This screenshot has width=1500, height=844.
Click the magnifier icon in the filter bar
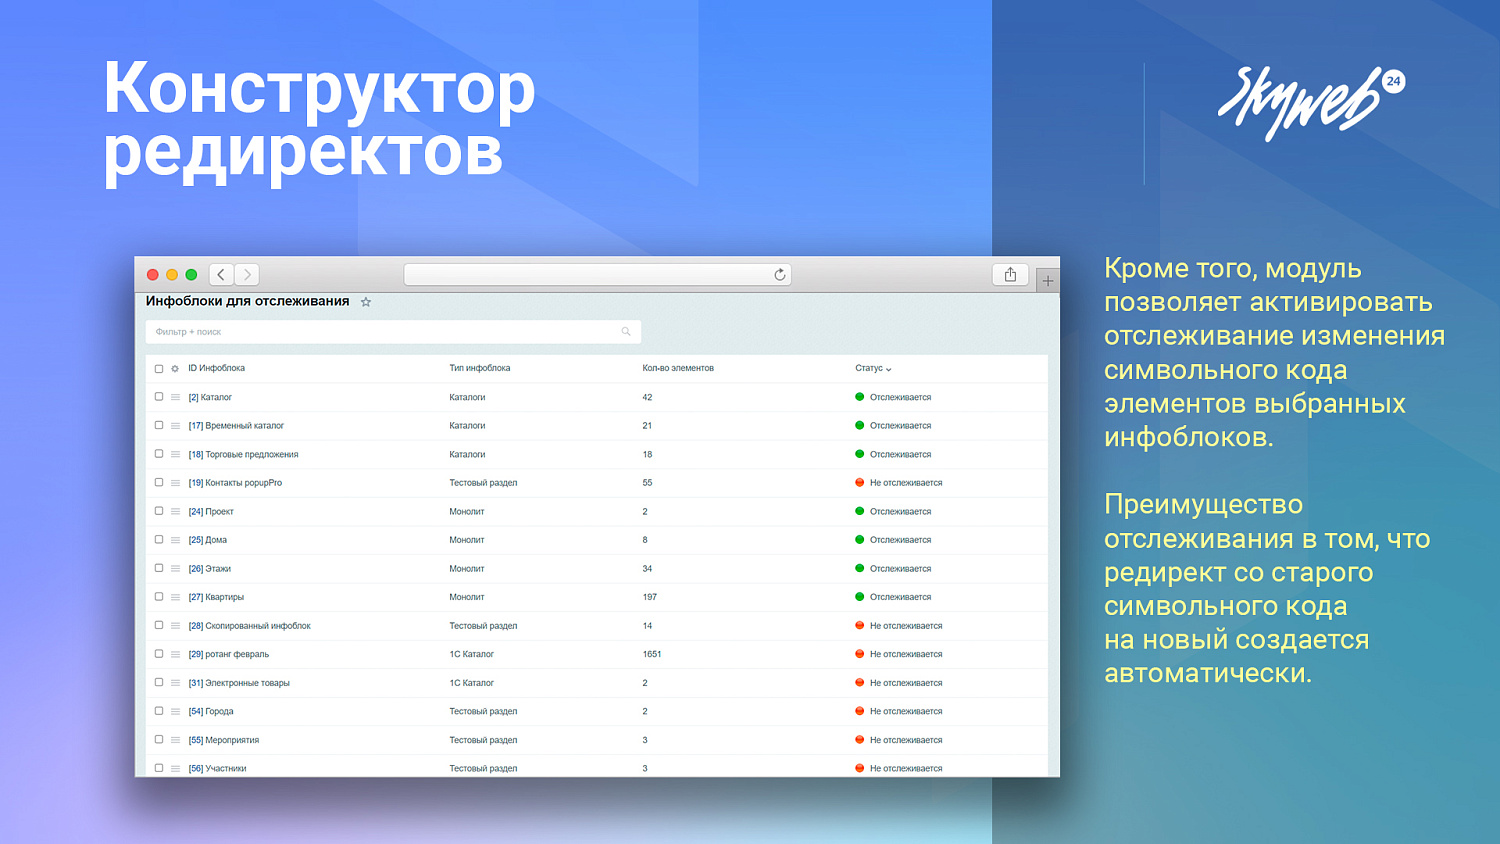coord(626,331)
